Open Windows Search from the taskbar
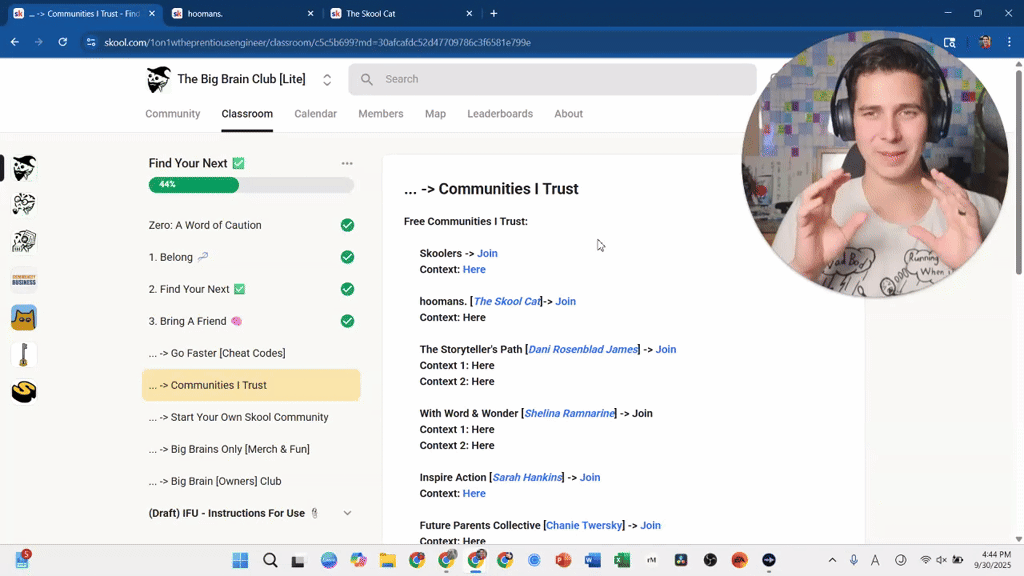Image resolution: width=1024 pixels, height=576 pixels. click(270, 560)
